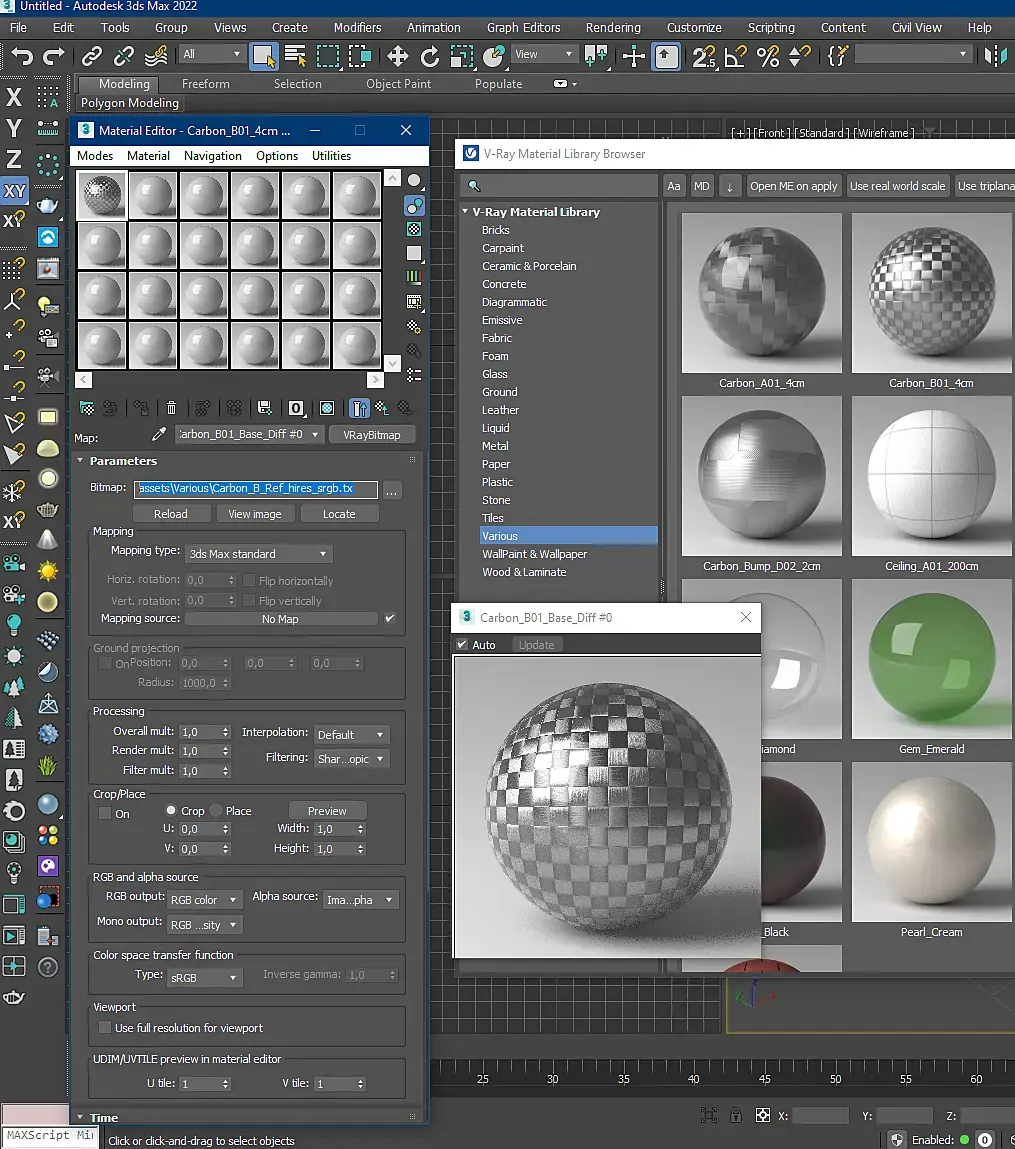Click the search icon in V-Ray browser

coord(475,186)
